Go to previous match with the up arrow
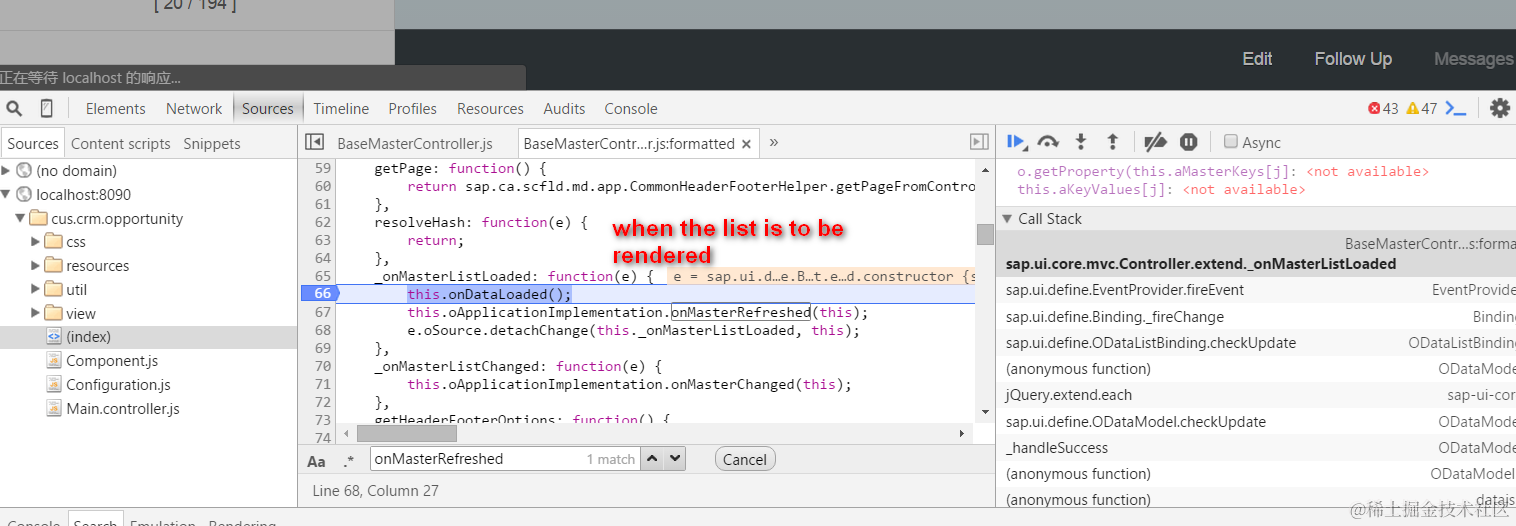This screenshot has width=1516, height=526. coord(652,459)
